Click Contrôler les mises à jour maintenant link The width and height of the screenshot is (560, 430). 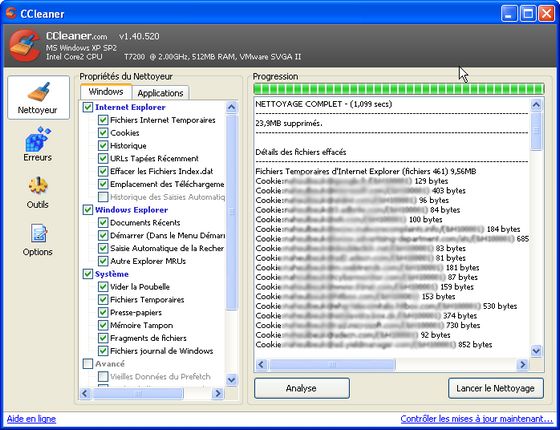click(476, 419)
